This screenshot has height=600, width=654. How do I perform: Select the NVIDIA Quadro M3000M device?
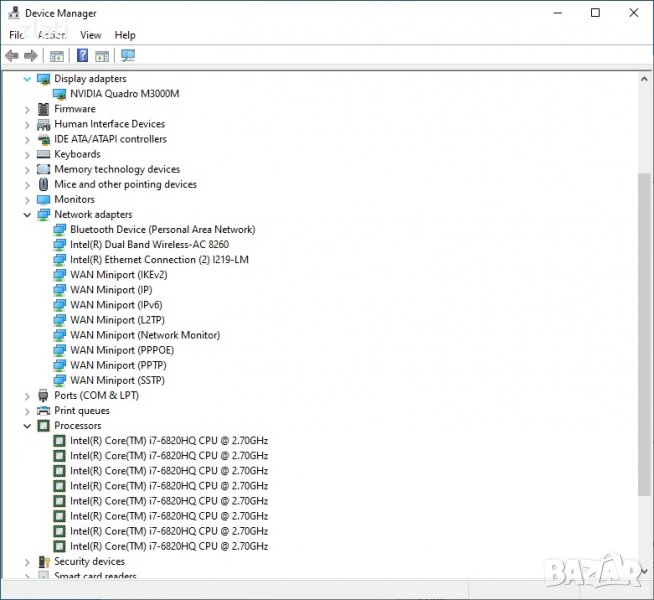(x=124, y=94)
